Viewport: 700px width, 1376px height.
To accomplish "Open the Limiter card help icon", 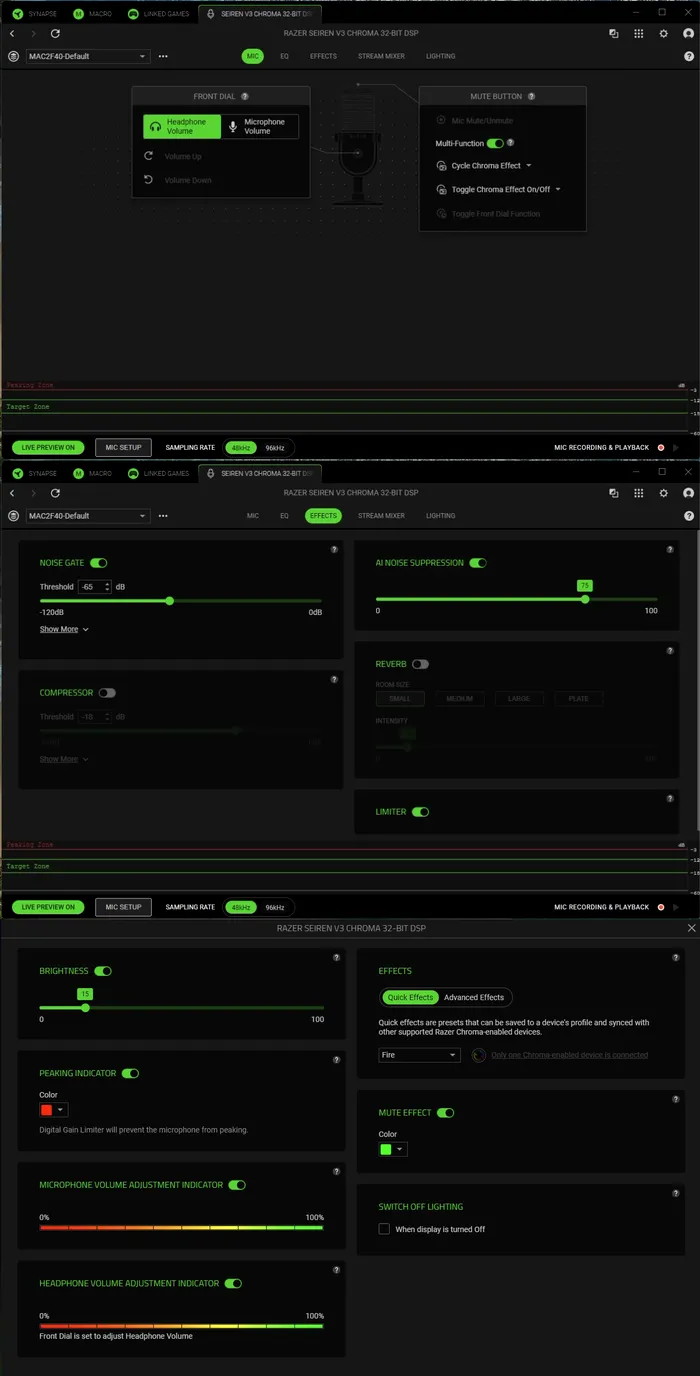I will click(671, 798).
